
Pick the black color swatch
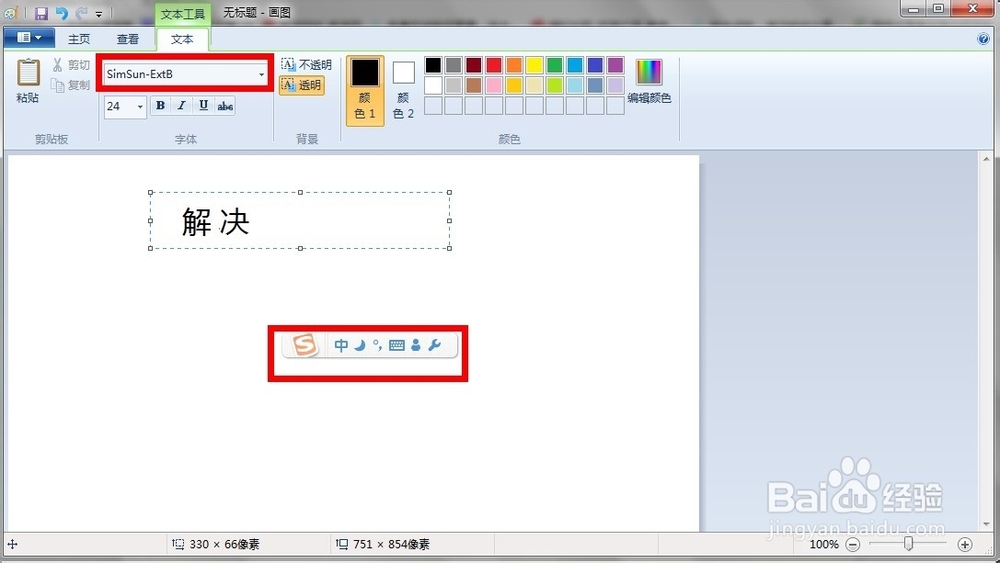433,64
